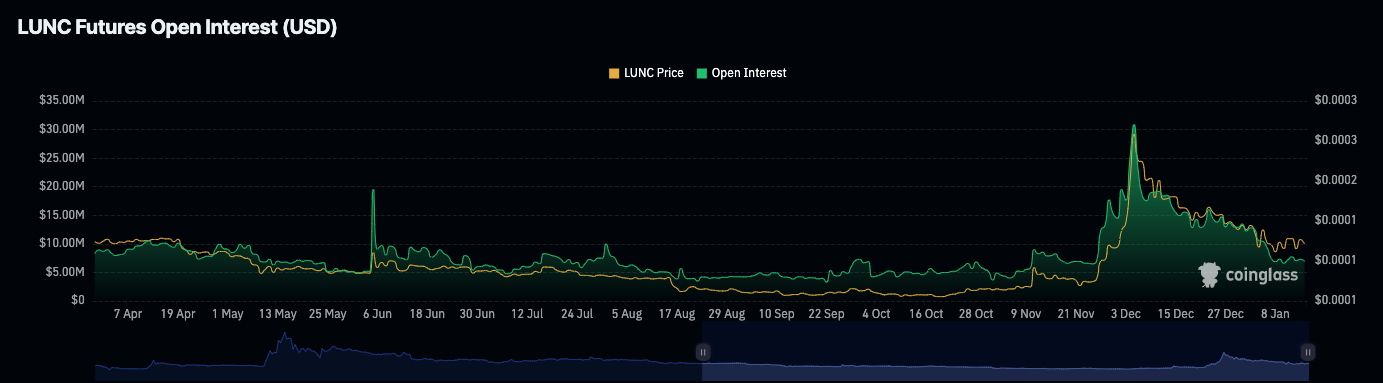Screen dimensions: 1383x383
Task: Click the $10.00M axis label
Action: tap(61, 243)
